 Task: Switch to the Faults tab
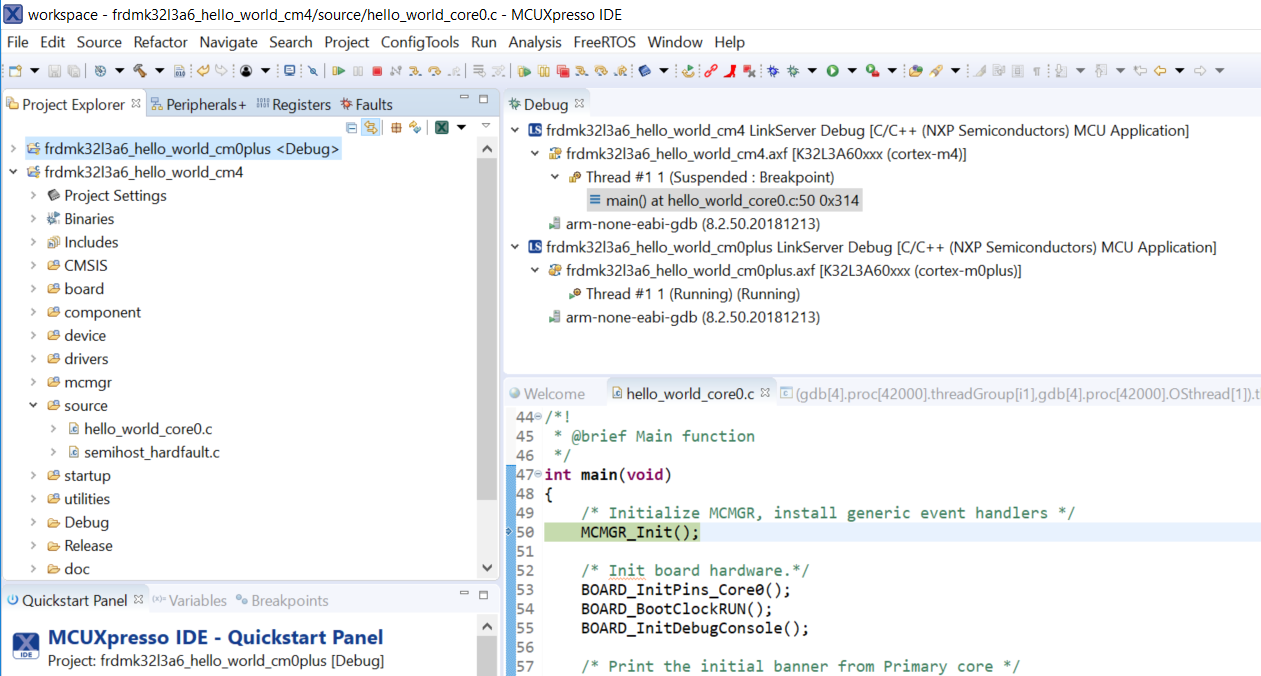click(x=366, y=104)
